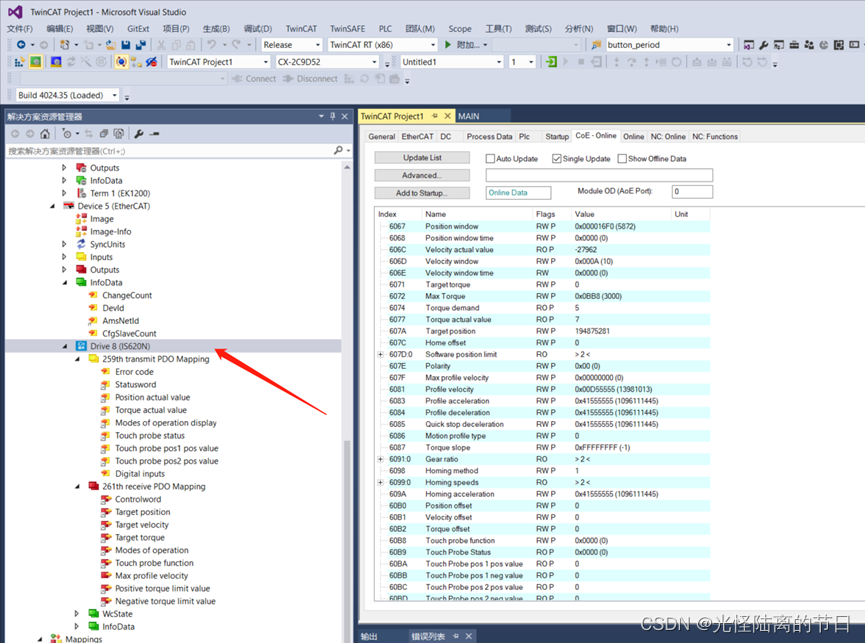
Task: Select the Statusword tree item
Action: click(x=135, y=384)
